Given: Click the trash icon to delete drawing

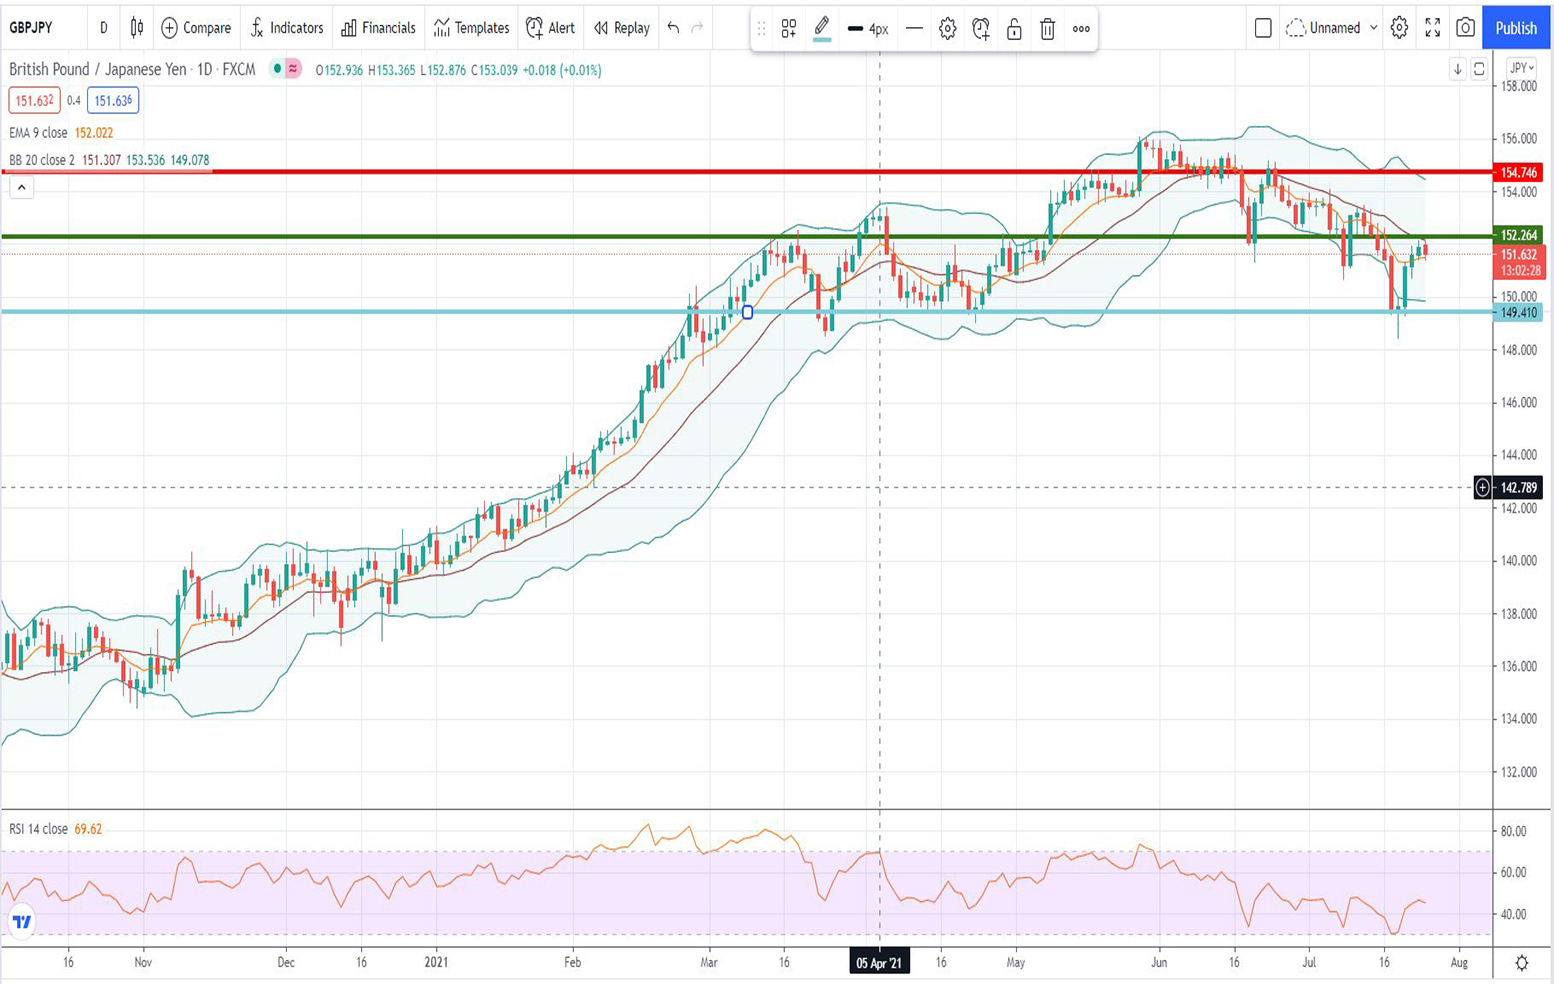Looking at the screenshot, I should pyautogui.click(x=1047, y=29).
